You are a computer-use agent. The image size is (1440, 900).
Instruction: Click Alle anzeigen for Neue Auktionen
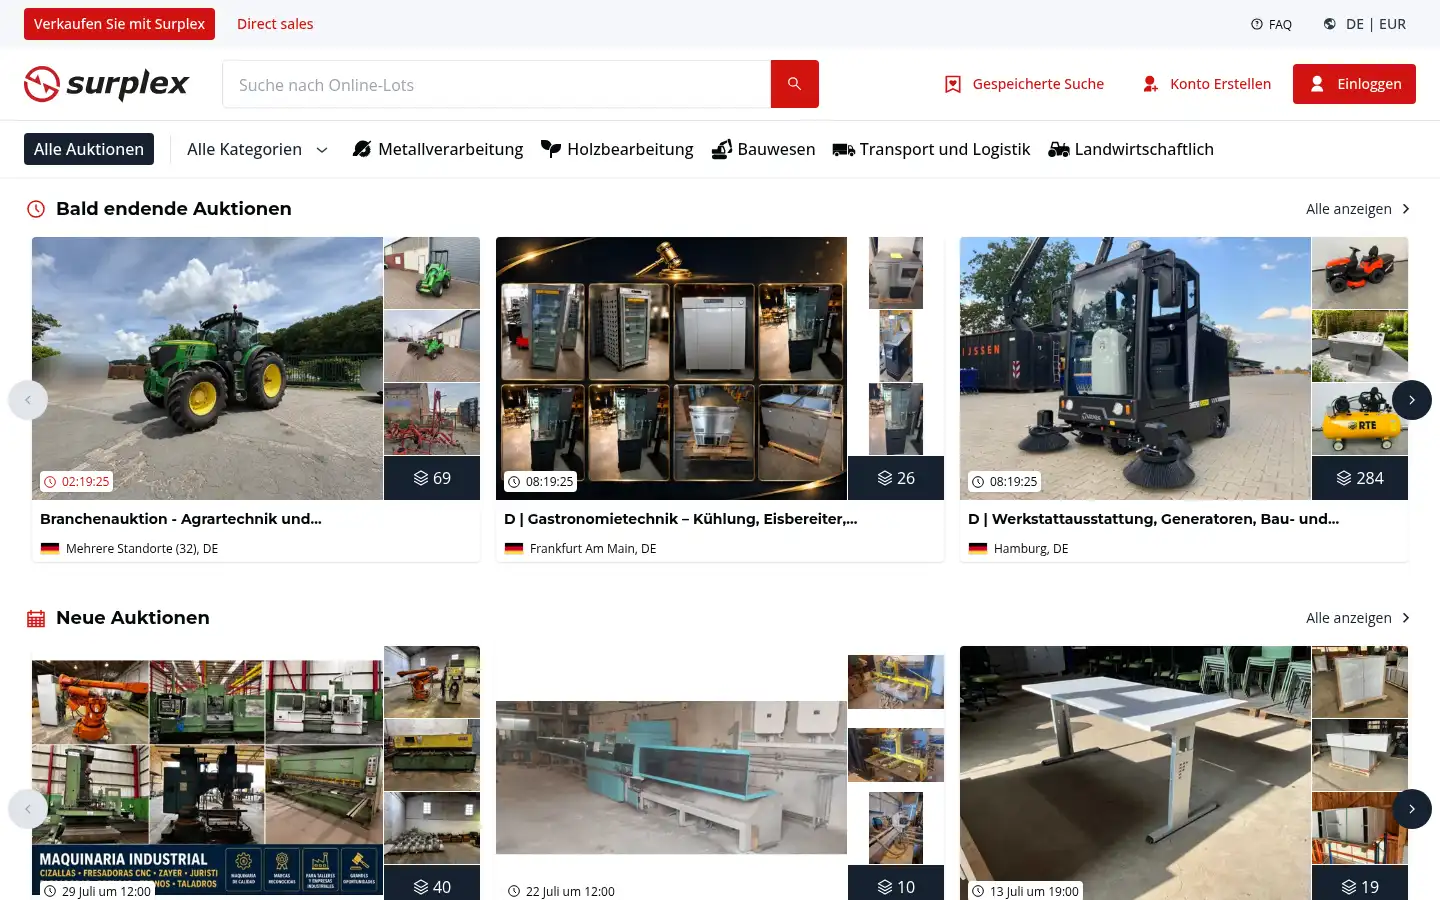(x=1358, y=618)
